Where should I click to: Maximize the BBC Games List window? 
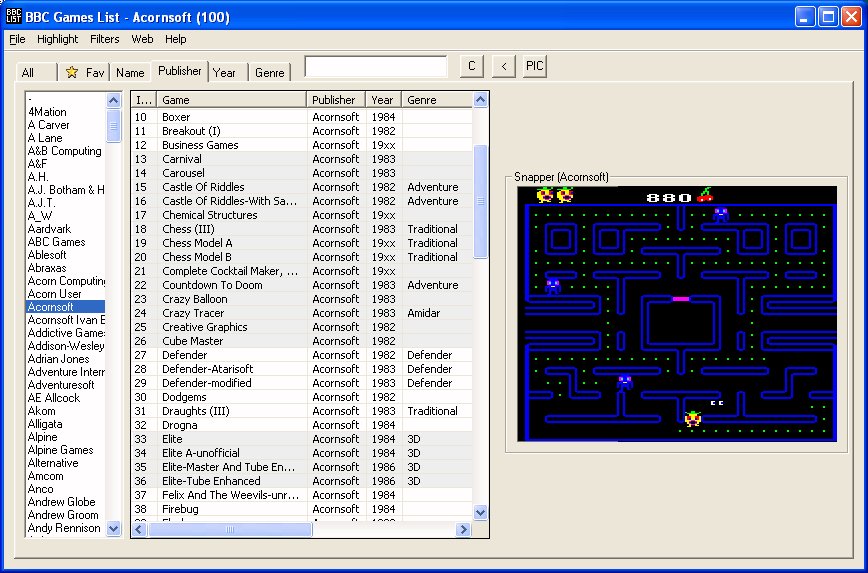tap(829, 17)
